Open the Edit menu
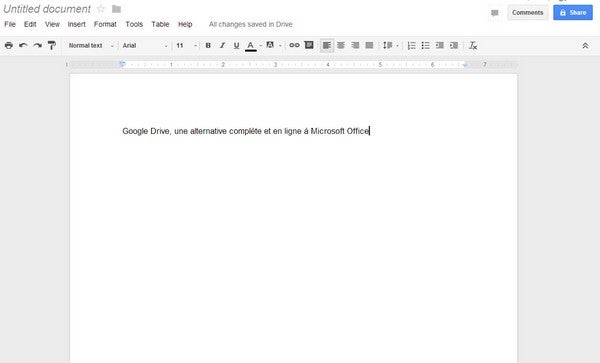 click(30, 24)
